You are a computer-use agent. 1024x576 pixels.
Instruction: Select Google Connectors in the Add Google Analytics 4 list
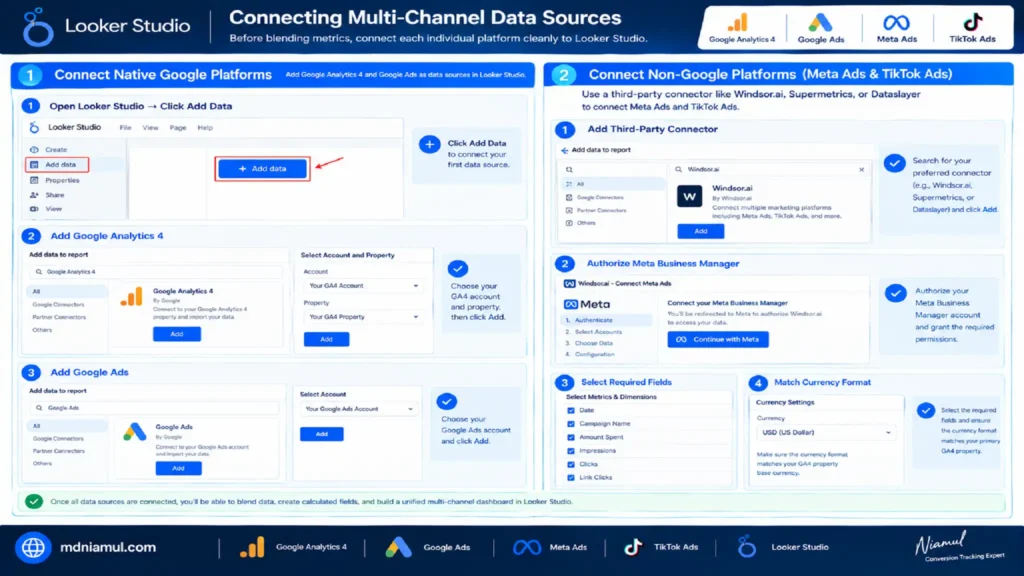pyautogui.click(x=58, y=304)
